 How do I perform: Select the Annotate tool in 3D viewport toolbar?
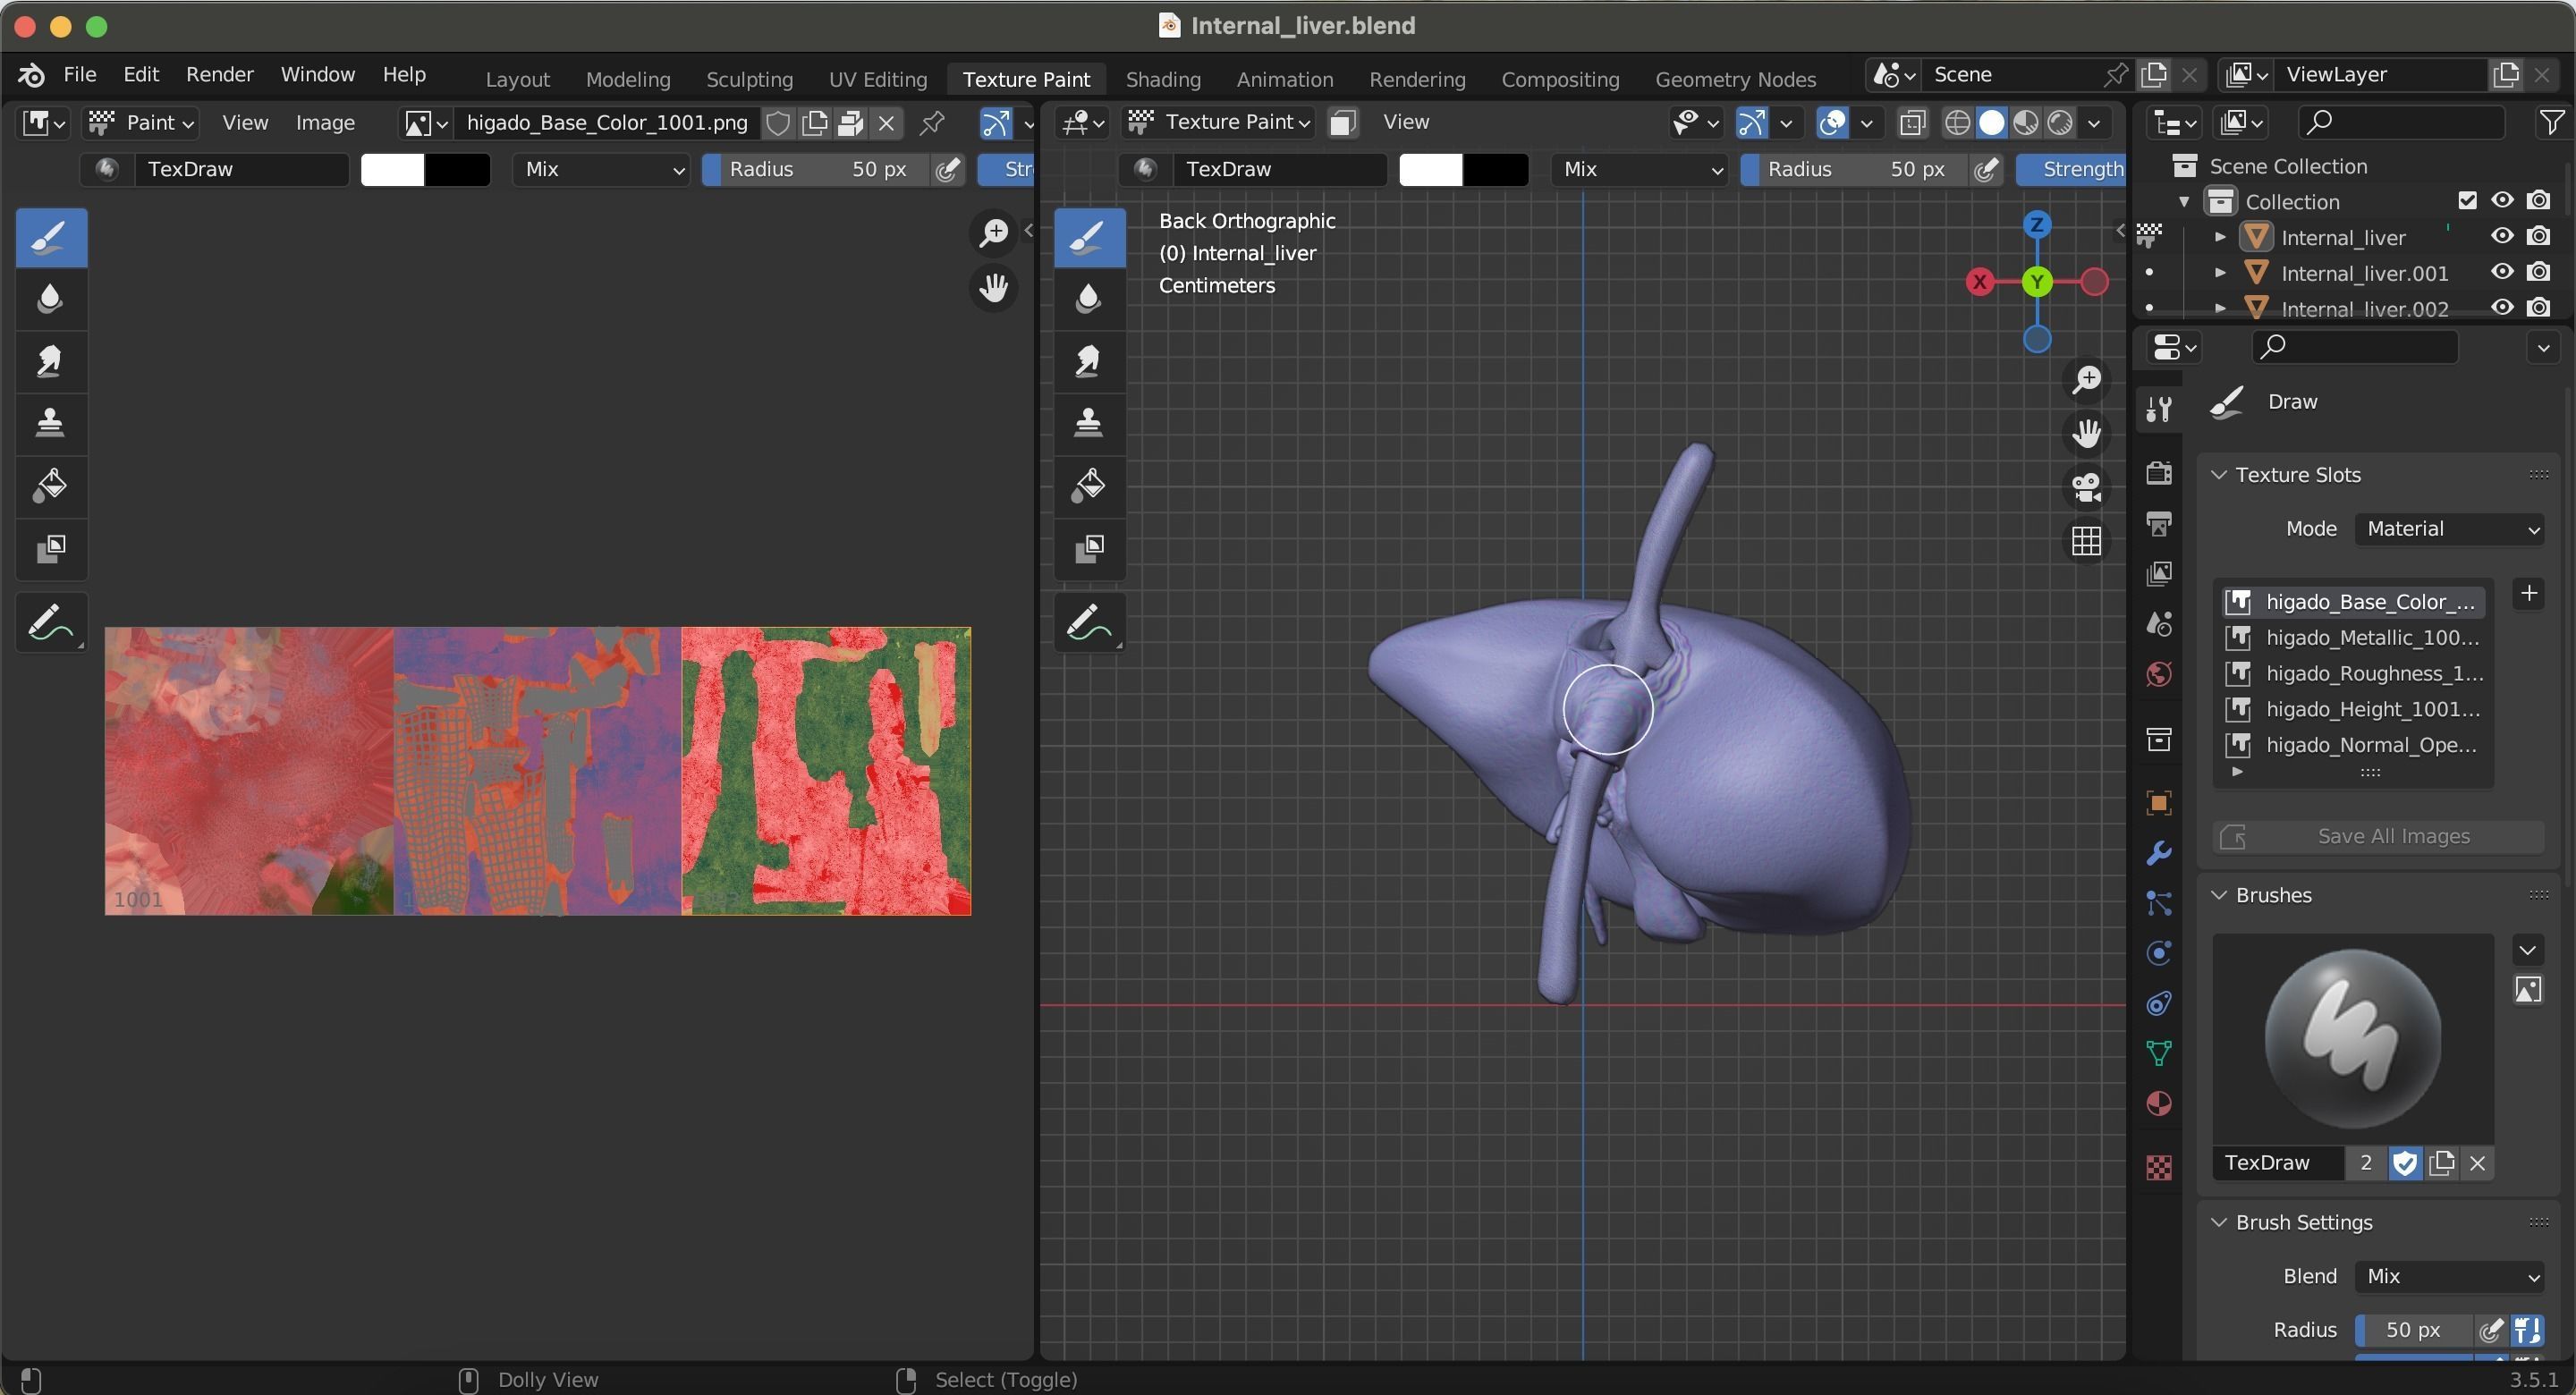[1089, 622]
